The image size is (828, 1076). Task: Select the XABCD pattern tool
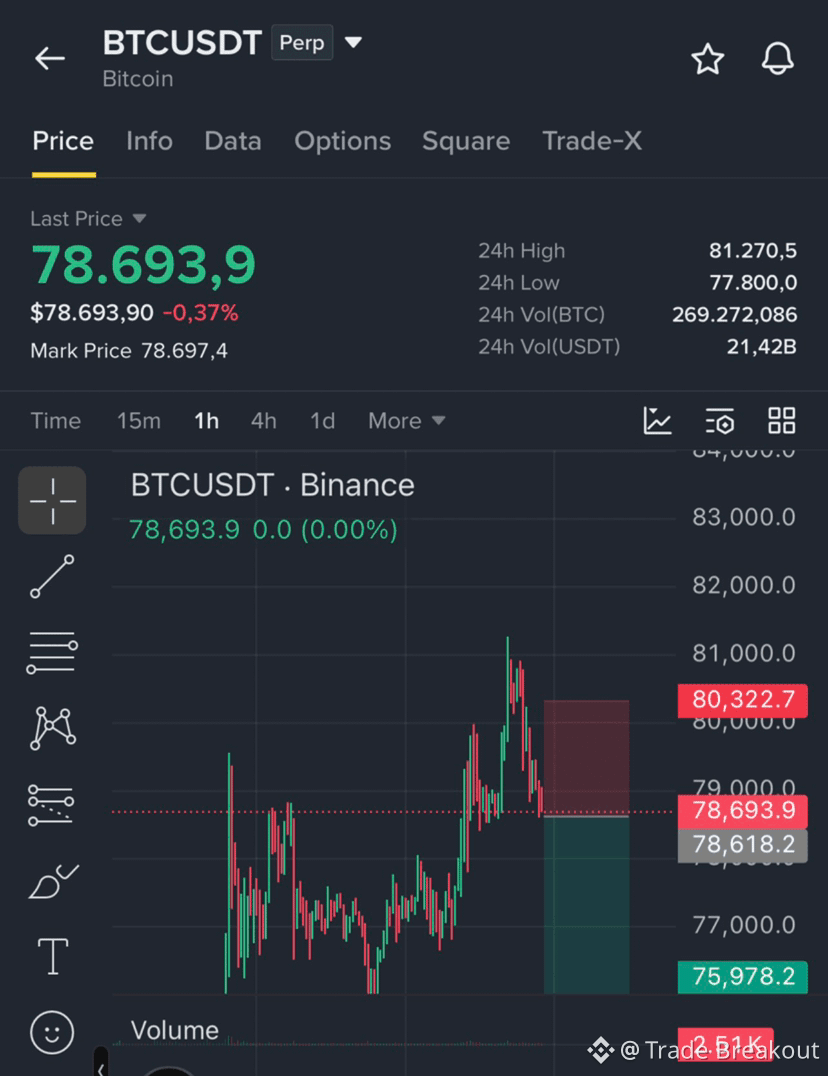click(x=52, y=727)
